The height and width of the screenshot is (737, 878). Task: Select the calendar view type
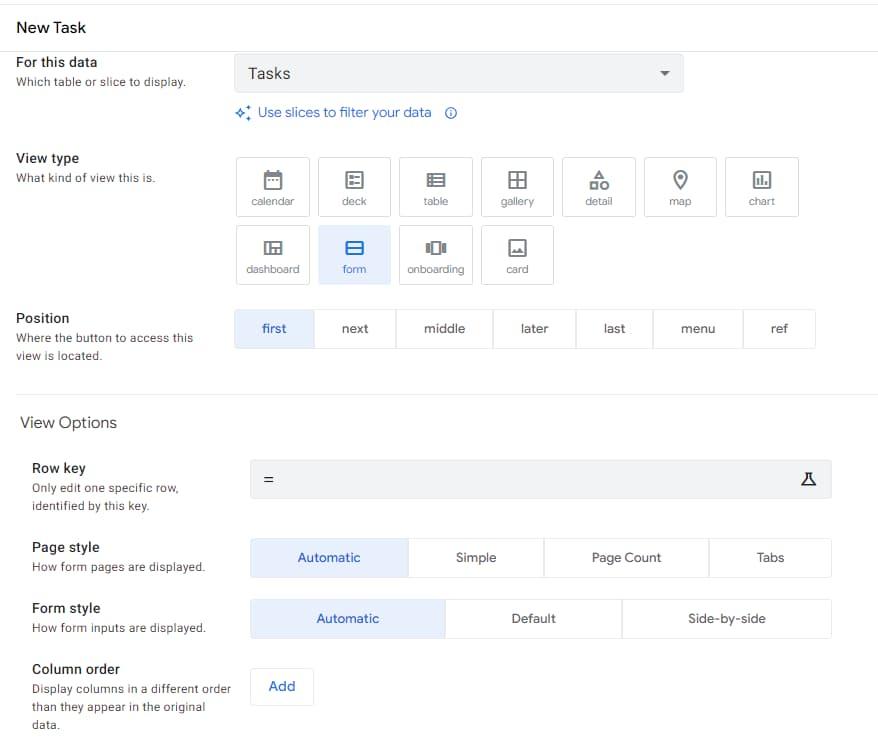(272, 187)
